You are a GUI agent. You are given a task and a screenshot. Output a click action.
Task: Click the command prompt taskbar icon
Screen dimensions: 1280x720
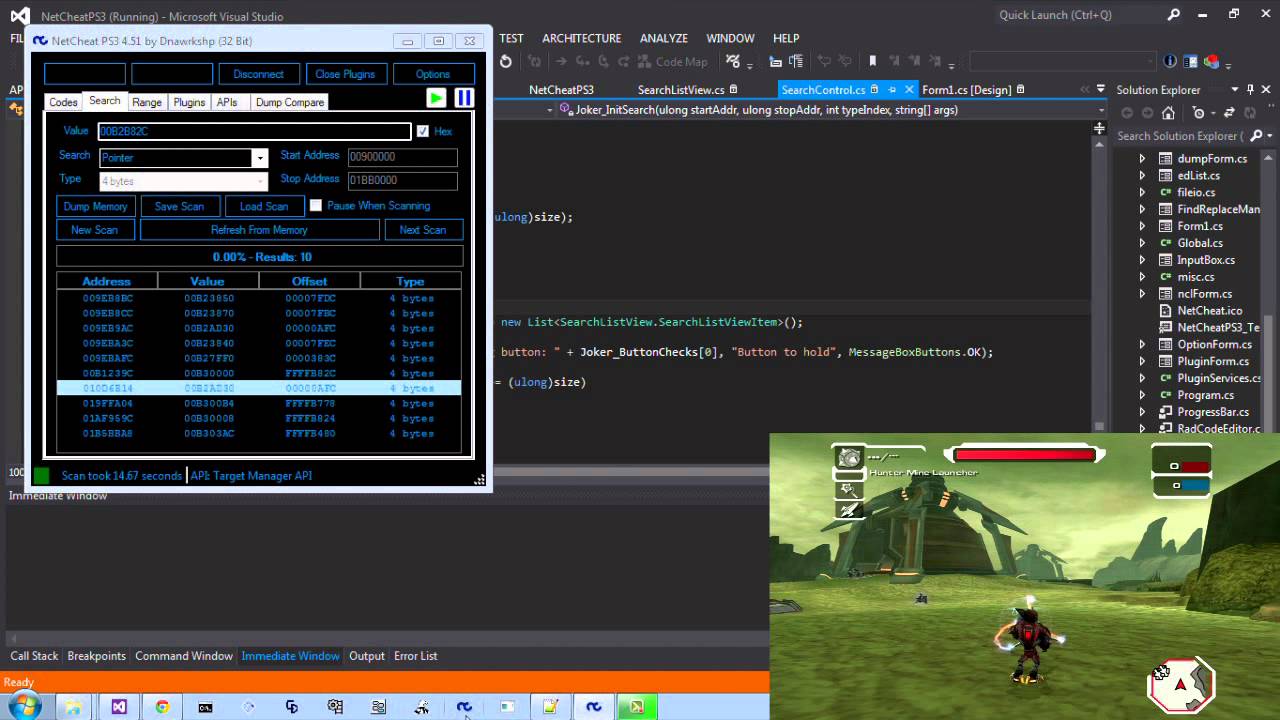coord(205,707)
